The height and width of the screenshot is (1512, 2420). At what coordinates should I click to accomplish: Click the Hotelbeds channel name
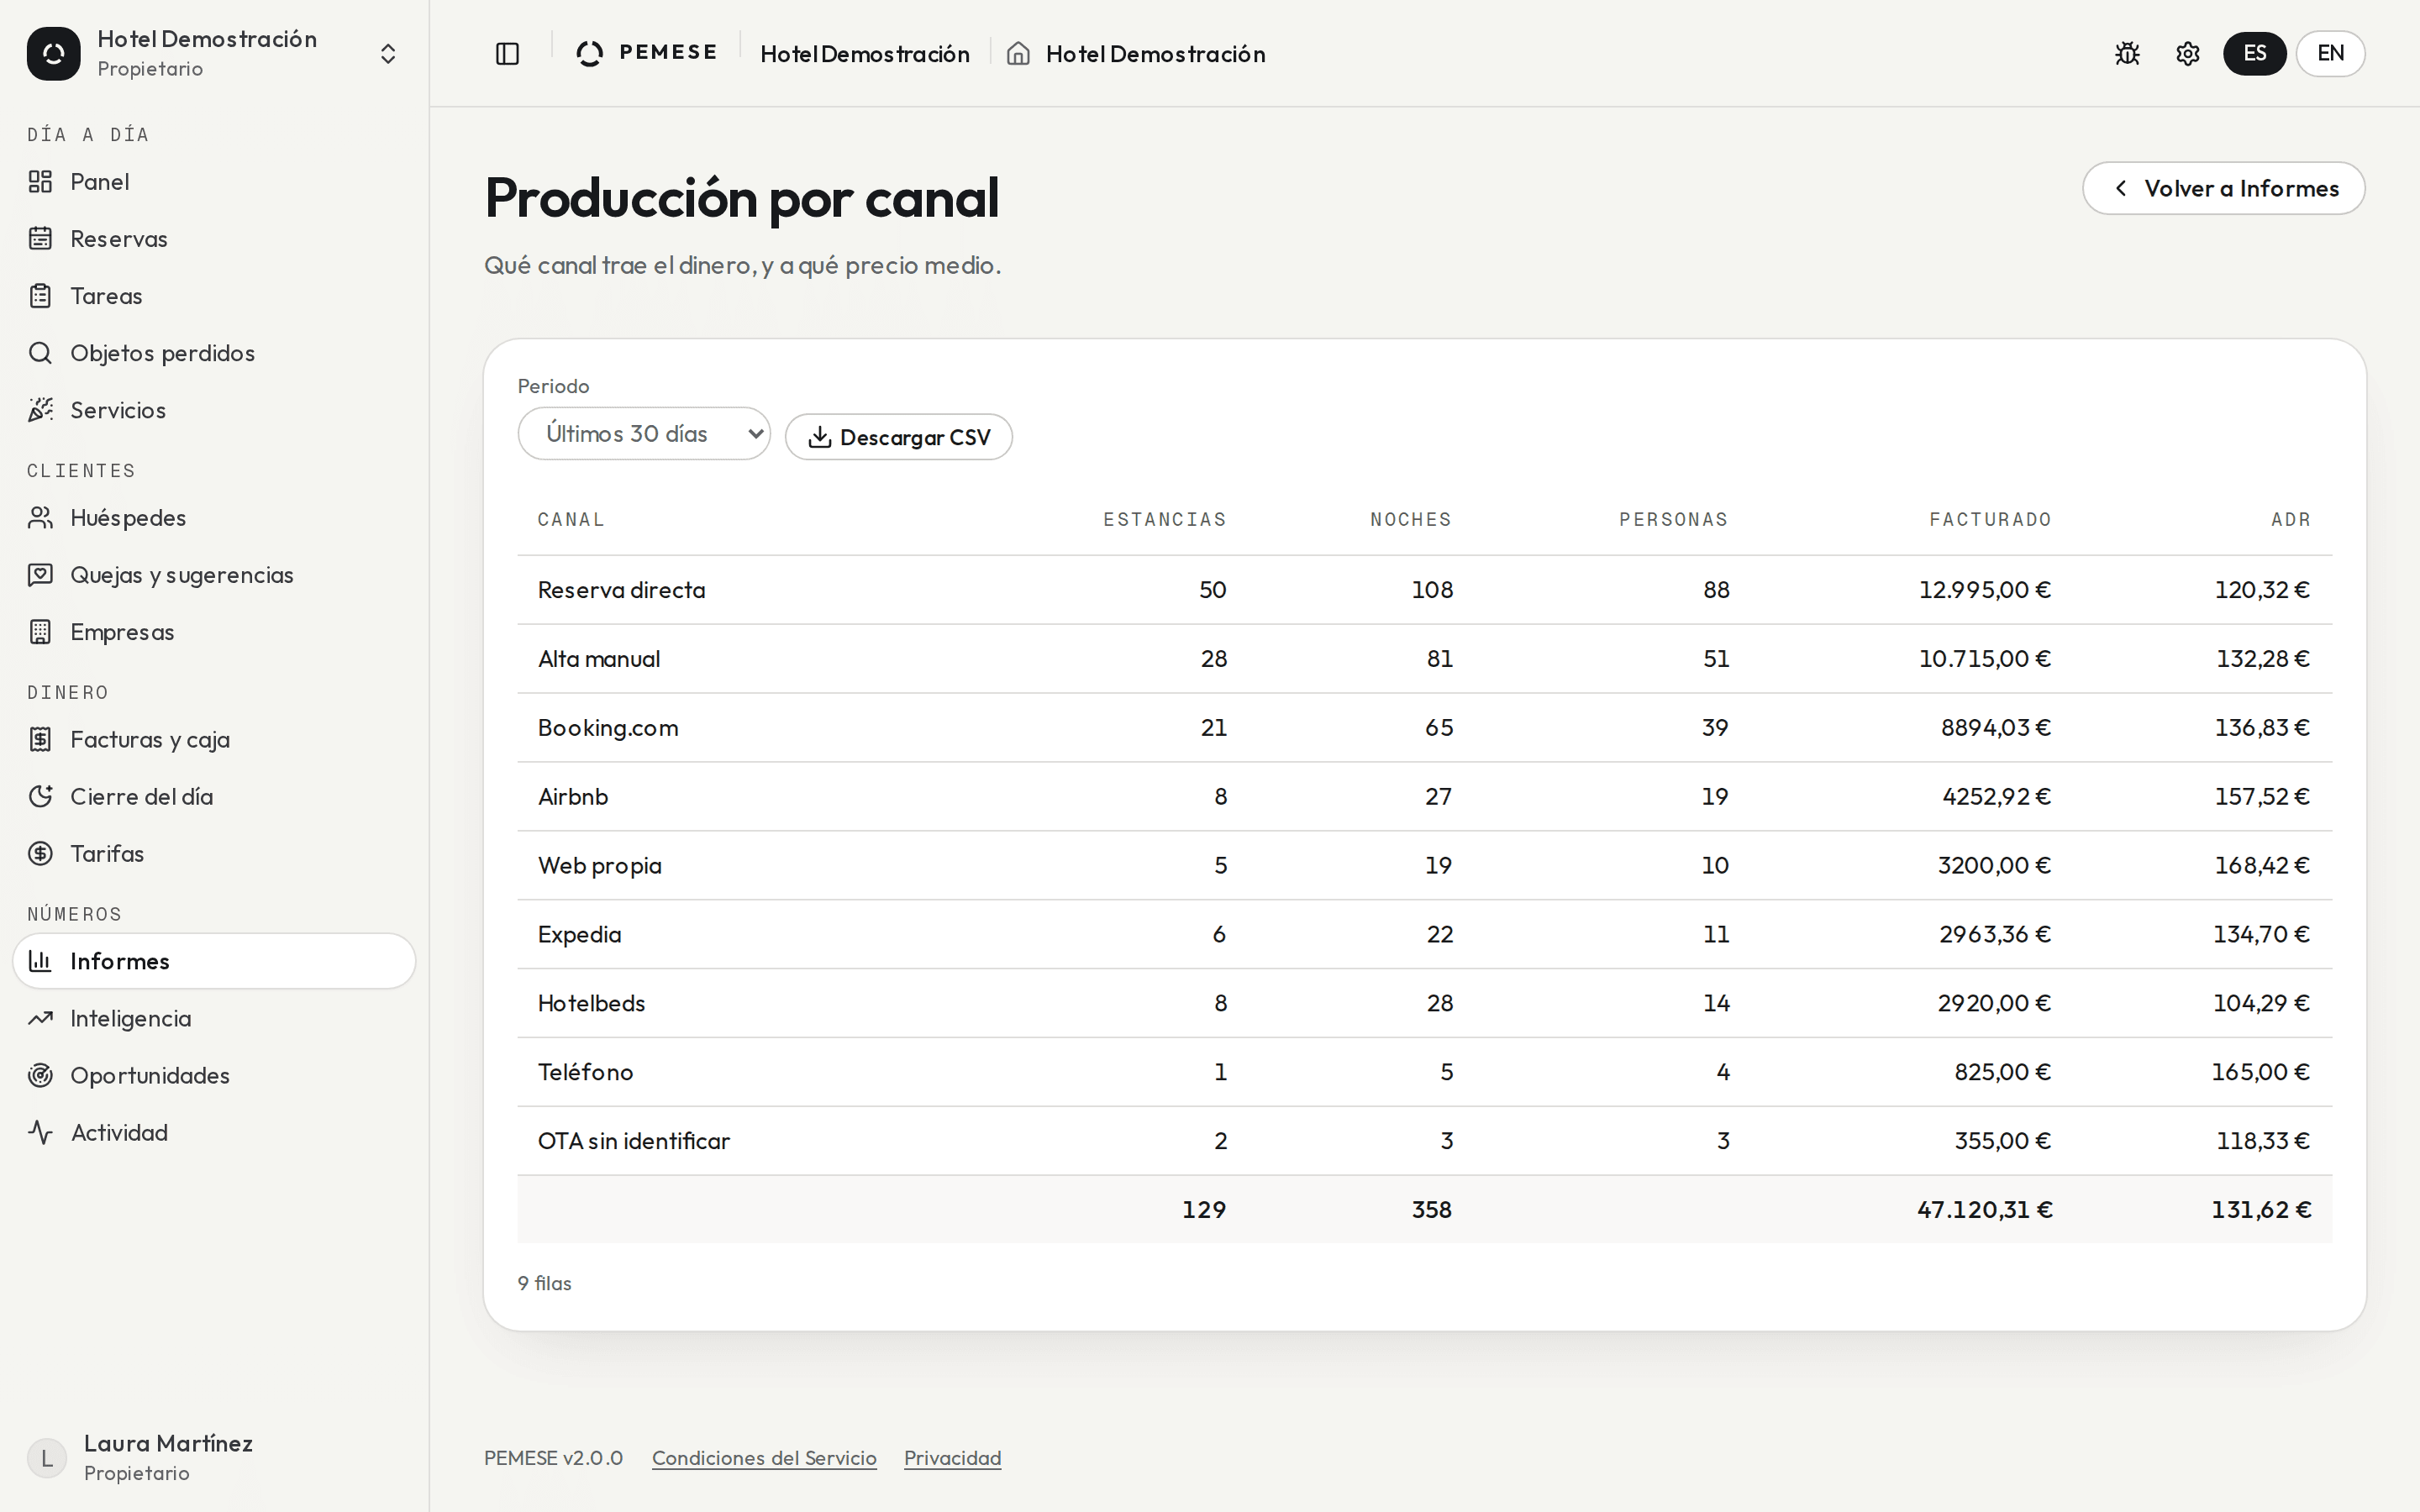(x=591, y=1003)
